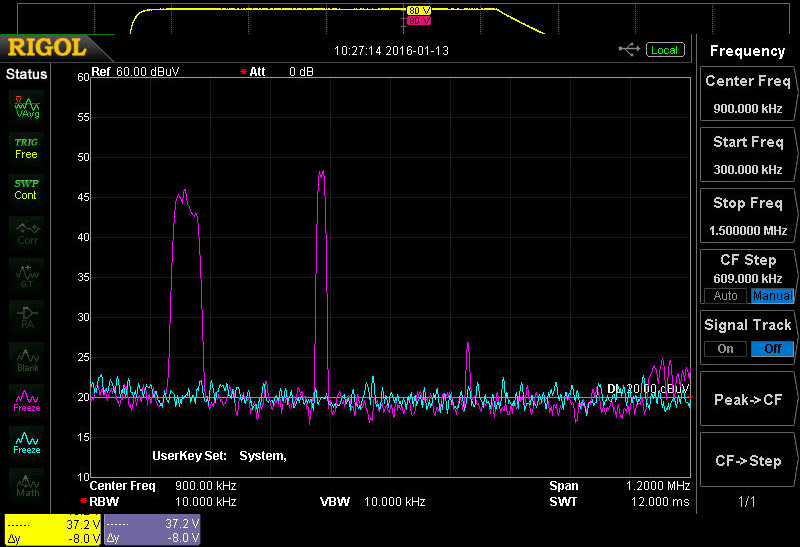Click the SWP Cont sweep icon
Viewport: 800px width, 547px height.
click(x=26, y=189)
